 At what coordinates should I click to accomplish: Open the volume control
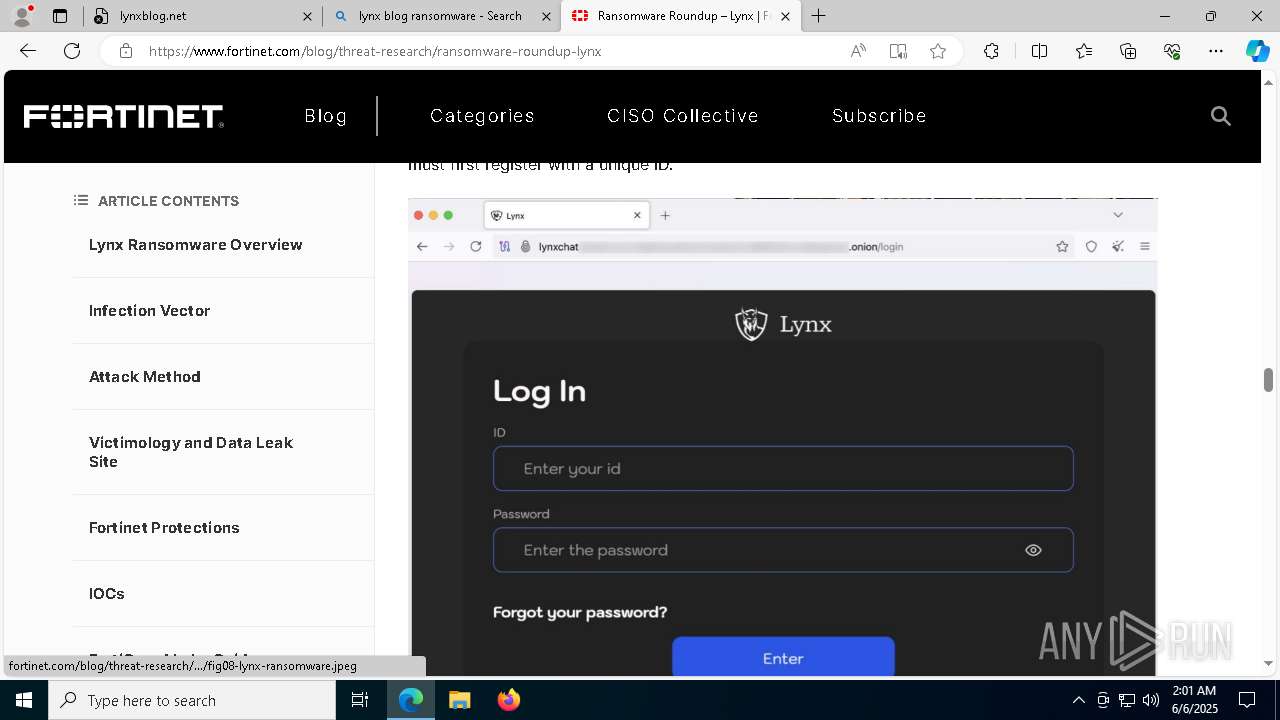(x=1151, y=700)
